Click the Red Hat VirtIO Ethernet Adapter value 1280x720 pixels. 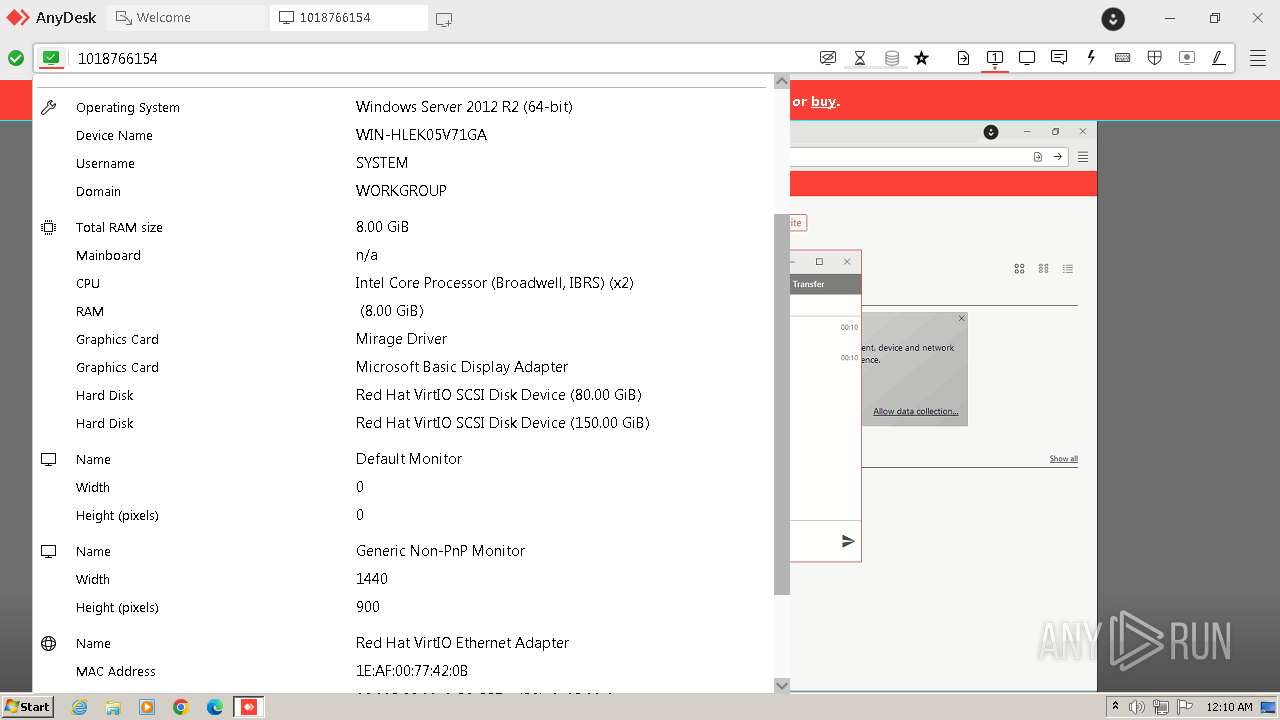pyautogui.click(x=462, y=642)
